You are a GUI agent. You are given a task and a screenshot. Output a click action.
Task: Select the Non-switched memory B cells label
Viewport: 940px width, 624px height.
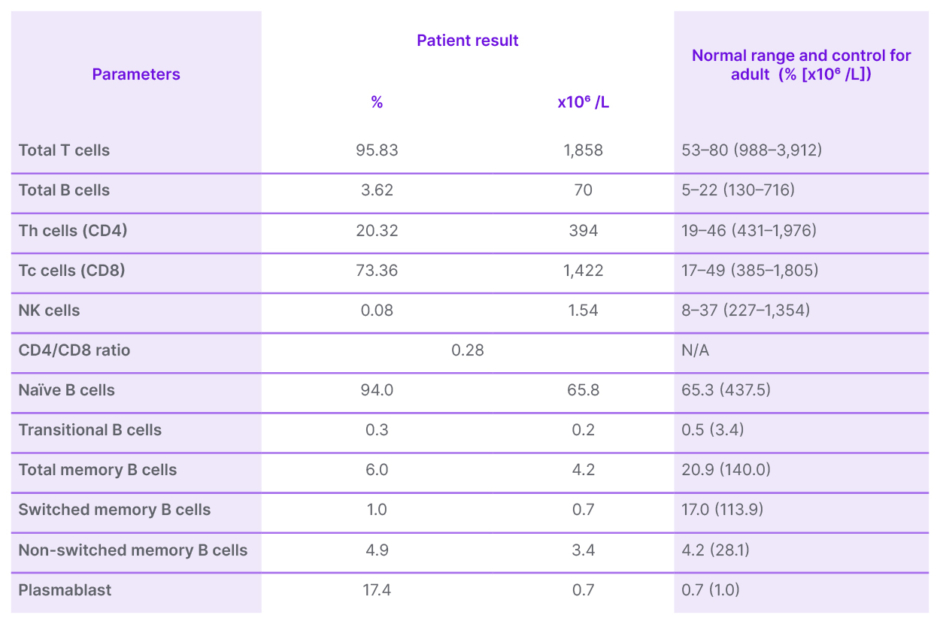(133, 550)
